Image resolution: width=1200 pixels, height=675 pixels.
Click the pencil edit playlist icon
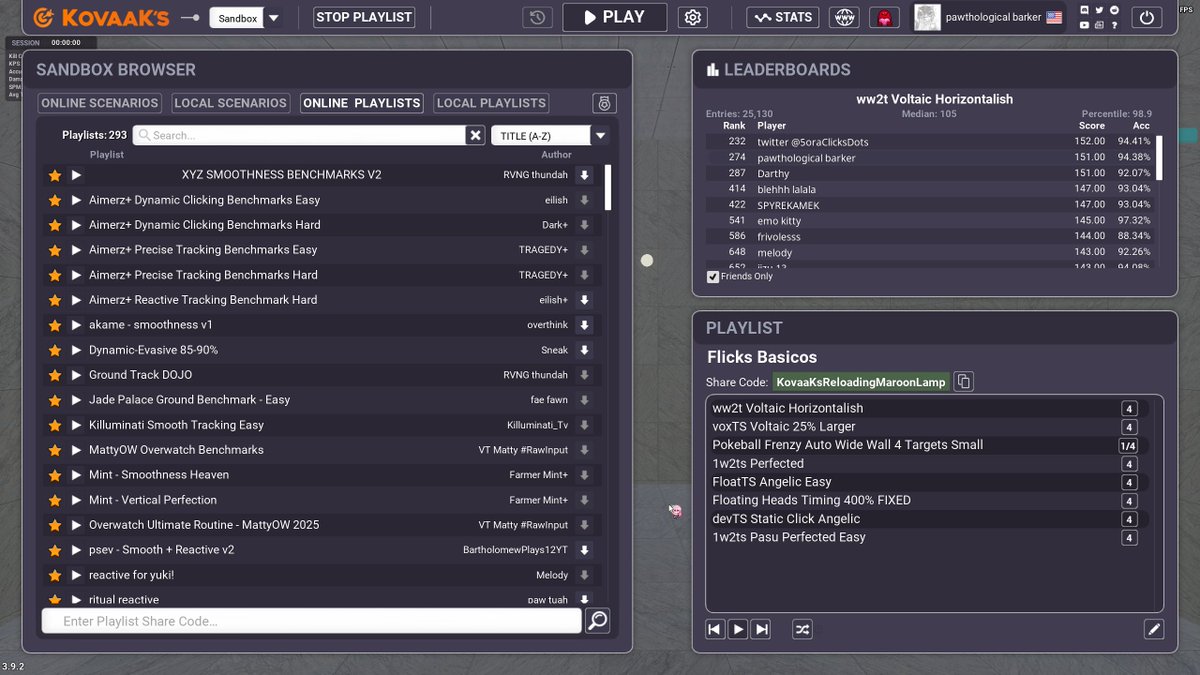click(1154, 629)
